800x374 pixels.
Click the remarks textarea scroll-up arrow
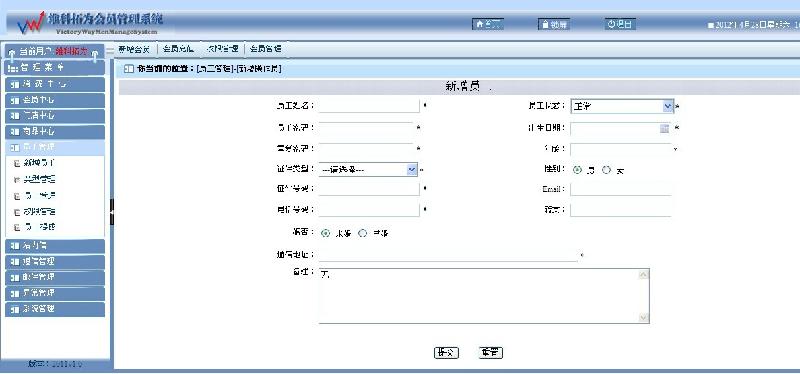[644, 274]
